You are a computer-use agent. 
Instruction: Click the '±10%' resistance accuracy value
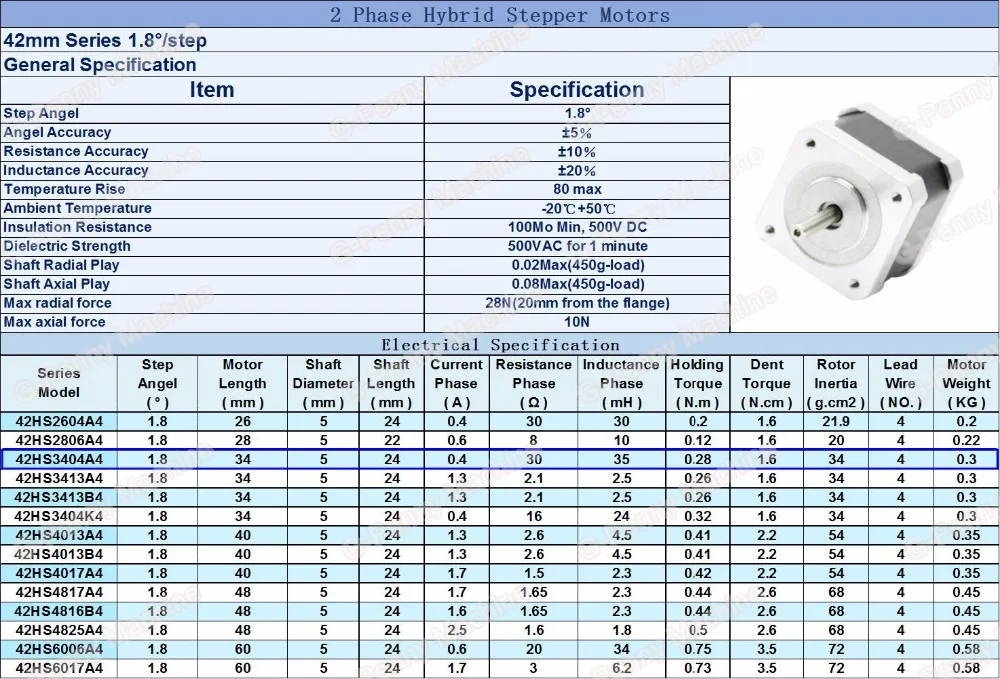(x=577, y=152)
